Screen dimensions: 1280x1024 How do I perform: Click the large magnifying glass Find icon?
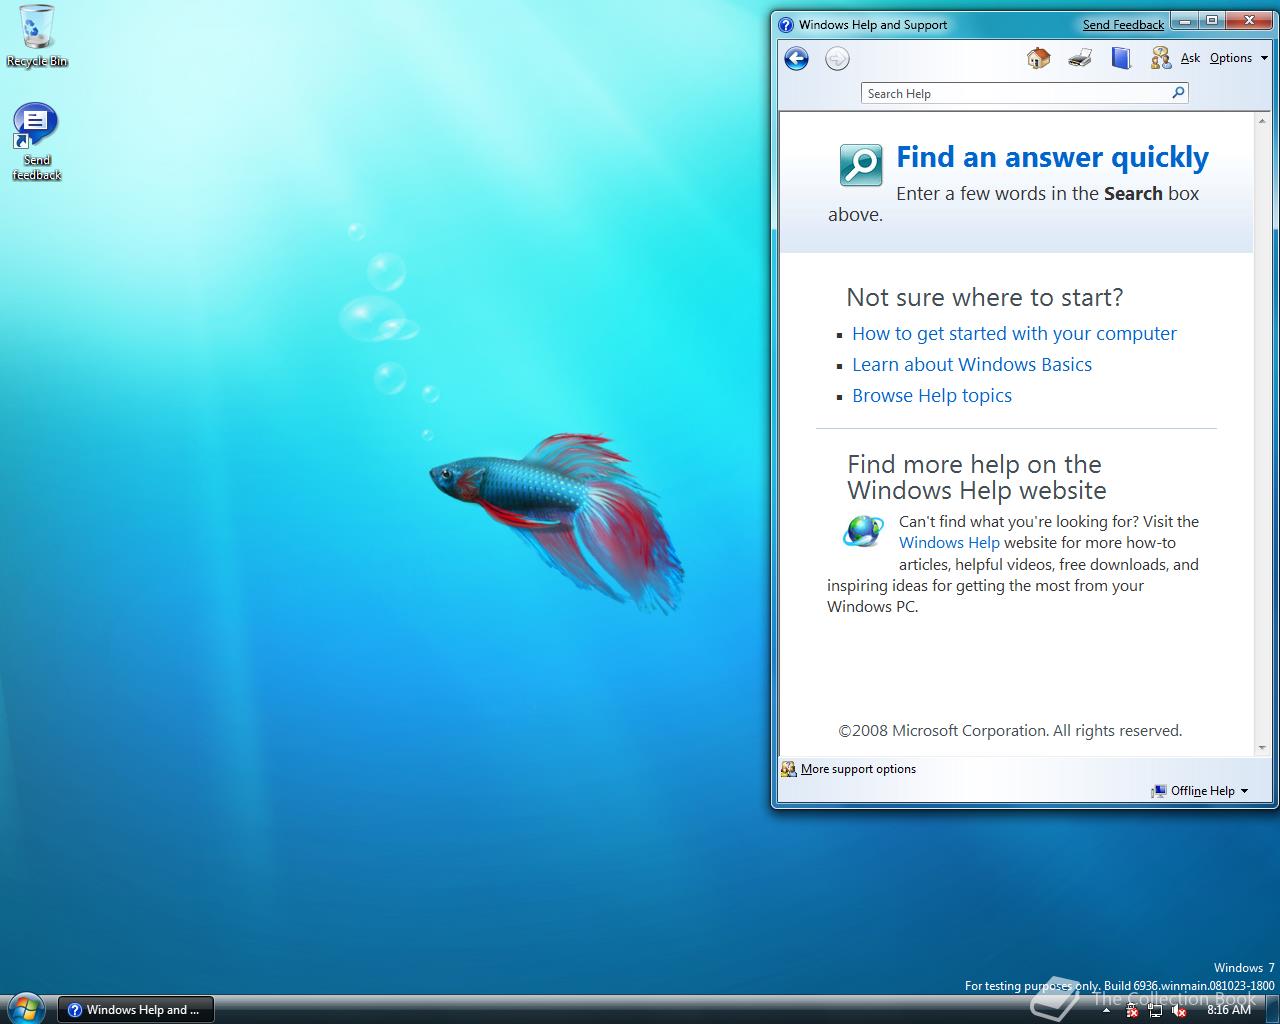pyautogui.click(x=861, y=165)
